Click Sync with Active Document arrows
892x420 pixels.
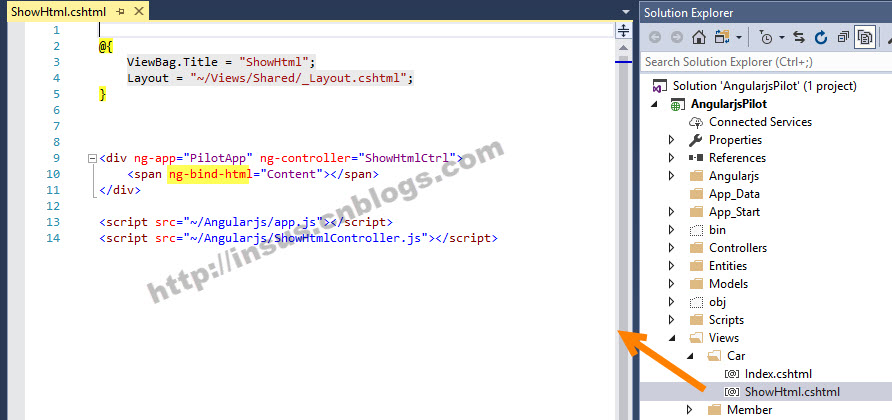pyautogui.click(x=799, y=38)
